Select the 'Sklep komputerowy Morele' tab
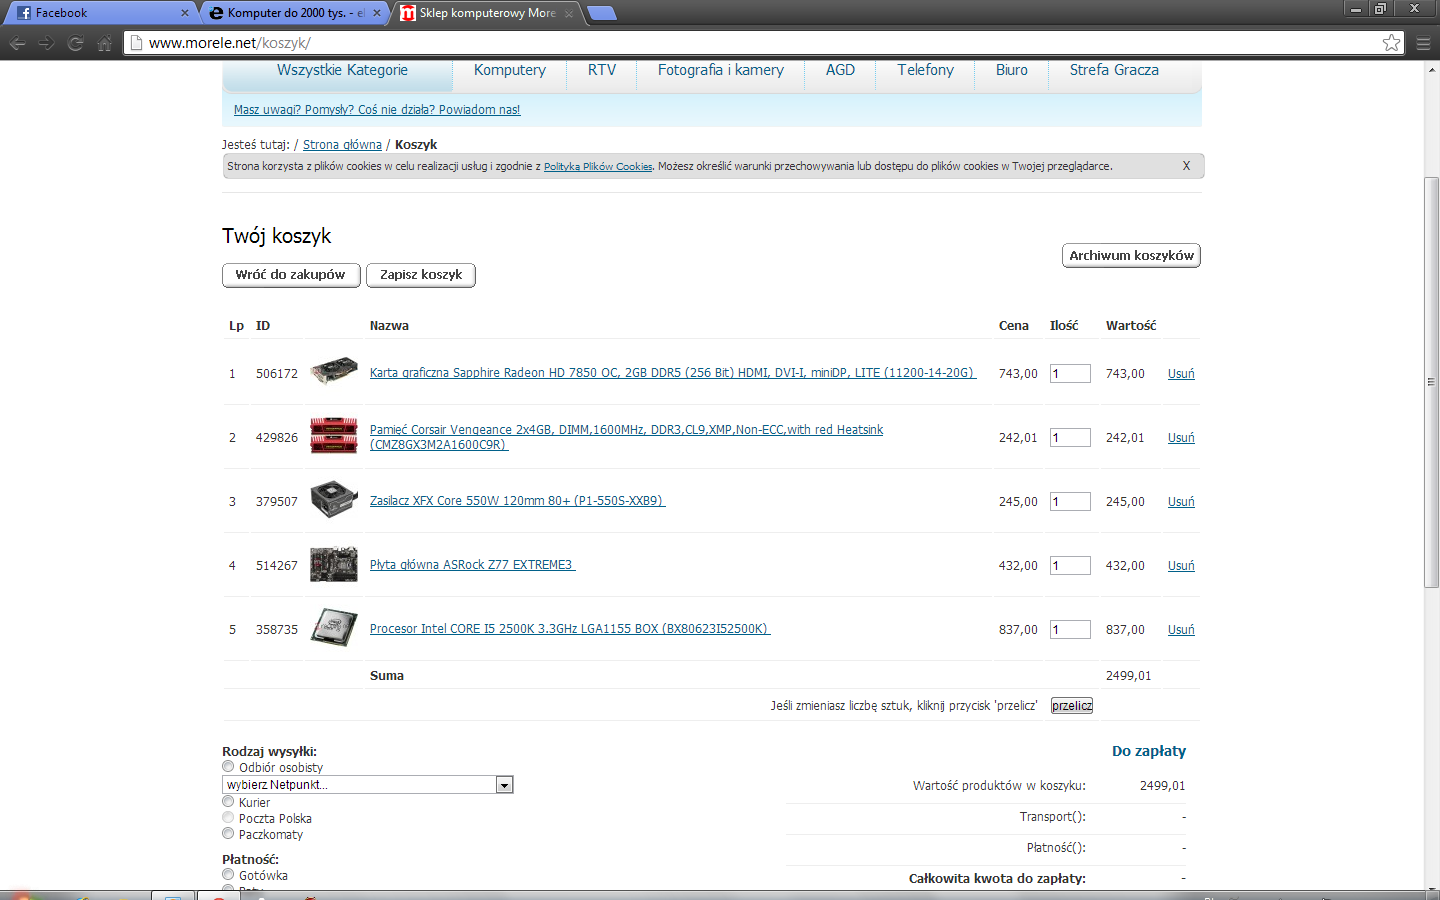Screen dimensions: 1440x900 [486, 13]
